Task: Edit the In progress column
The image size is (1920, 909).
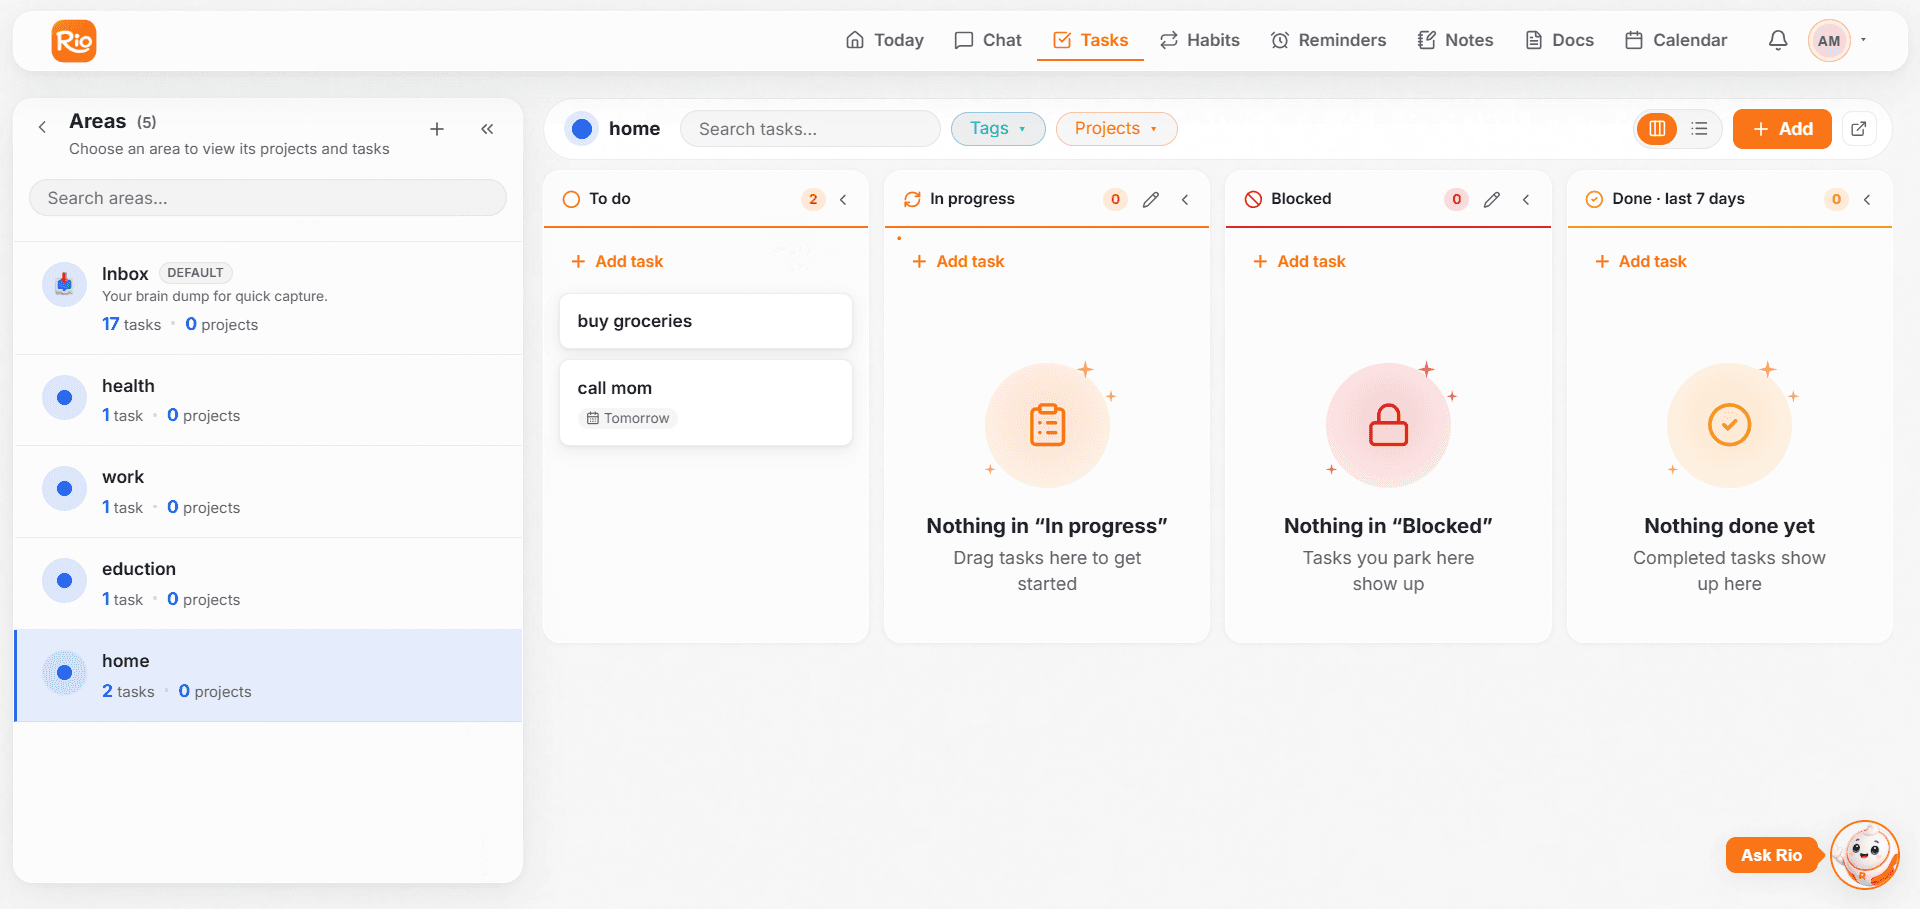Action: click(x=1151, y=199)
